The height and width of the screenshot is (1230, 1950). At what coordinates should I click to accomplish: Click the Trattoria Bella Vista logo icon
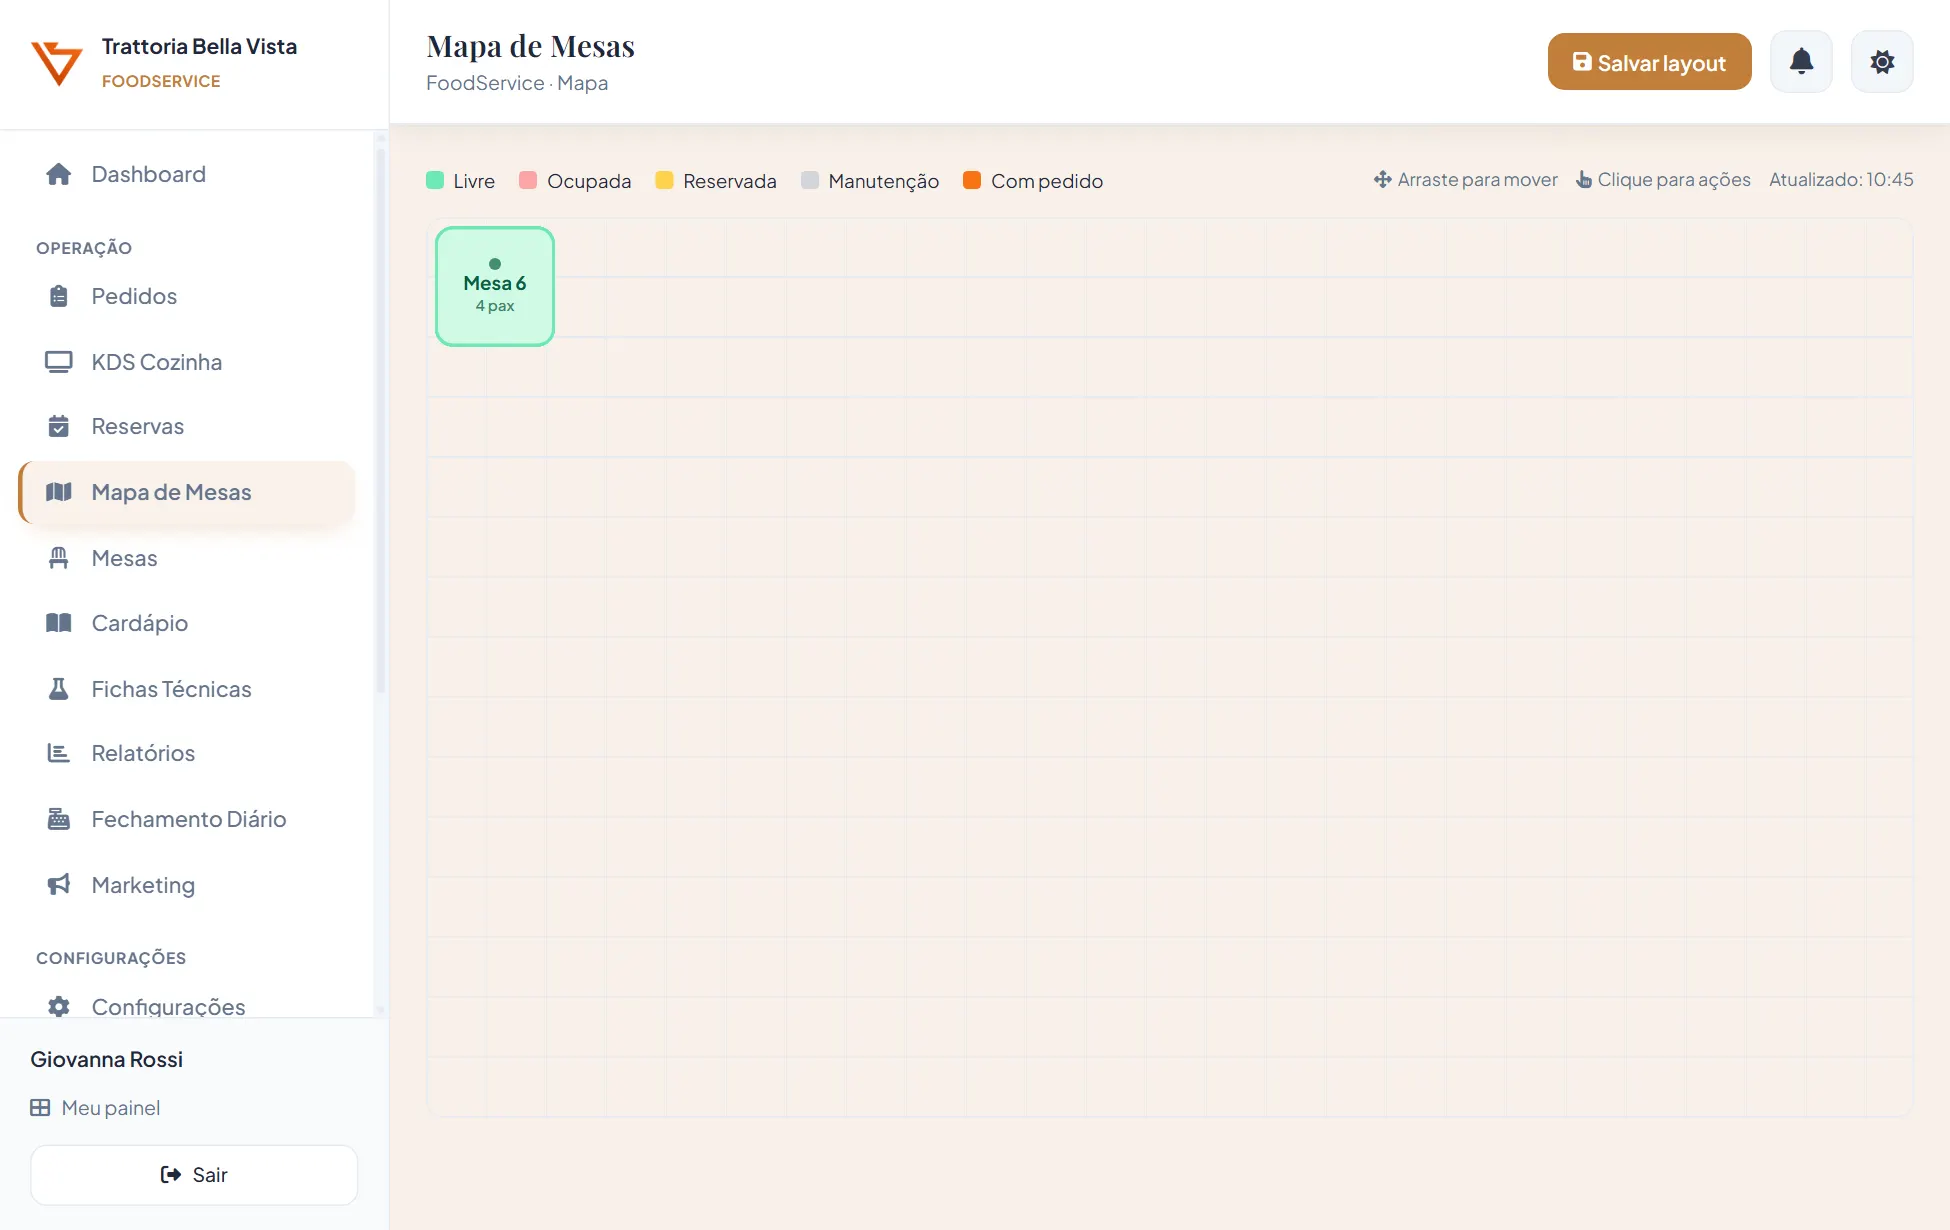(57, 63)
